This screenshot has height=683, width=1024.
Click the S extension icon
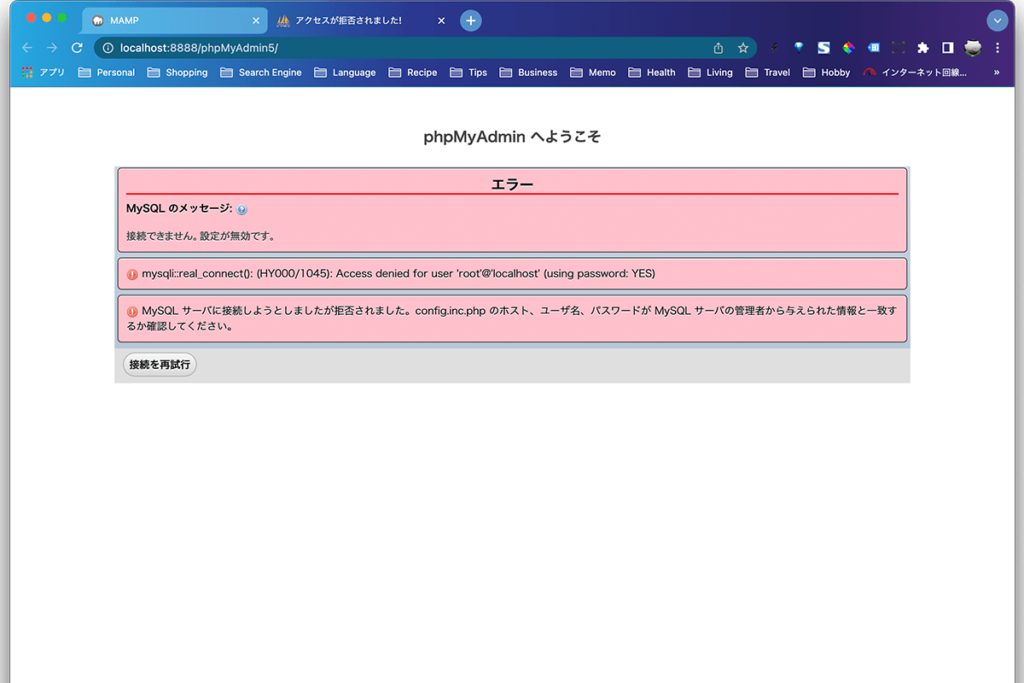click(824, 48)
